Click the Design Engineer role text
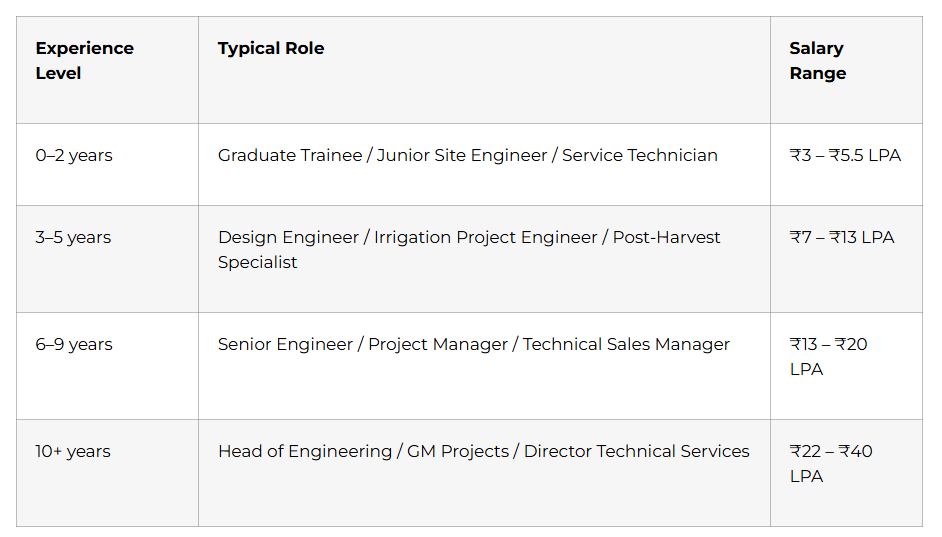Screen dimensions: 942x537 (288, 237)
